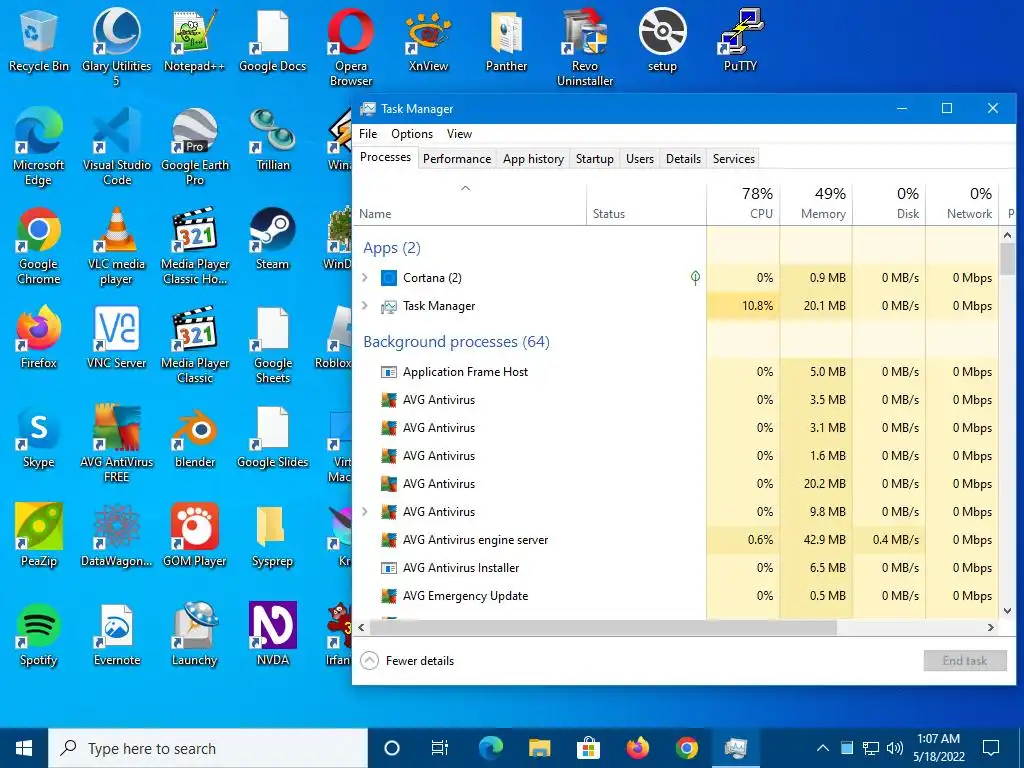Collapse view with Fewer details
Viewport: 1024px width, 768px height.
(408, 661)
